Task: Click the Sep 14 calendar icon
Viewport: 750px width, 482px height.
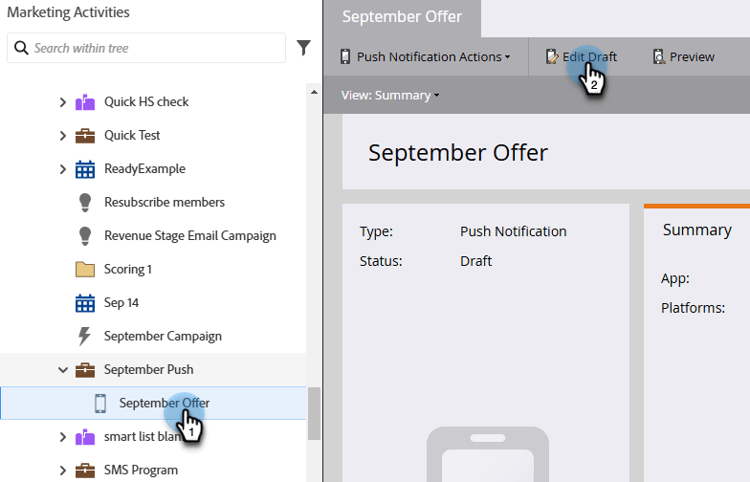Action: [85, 303]
